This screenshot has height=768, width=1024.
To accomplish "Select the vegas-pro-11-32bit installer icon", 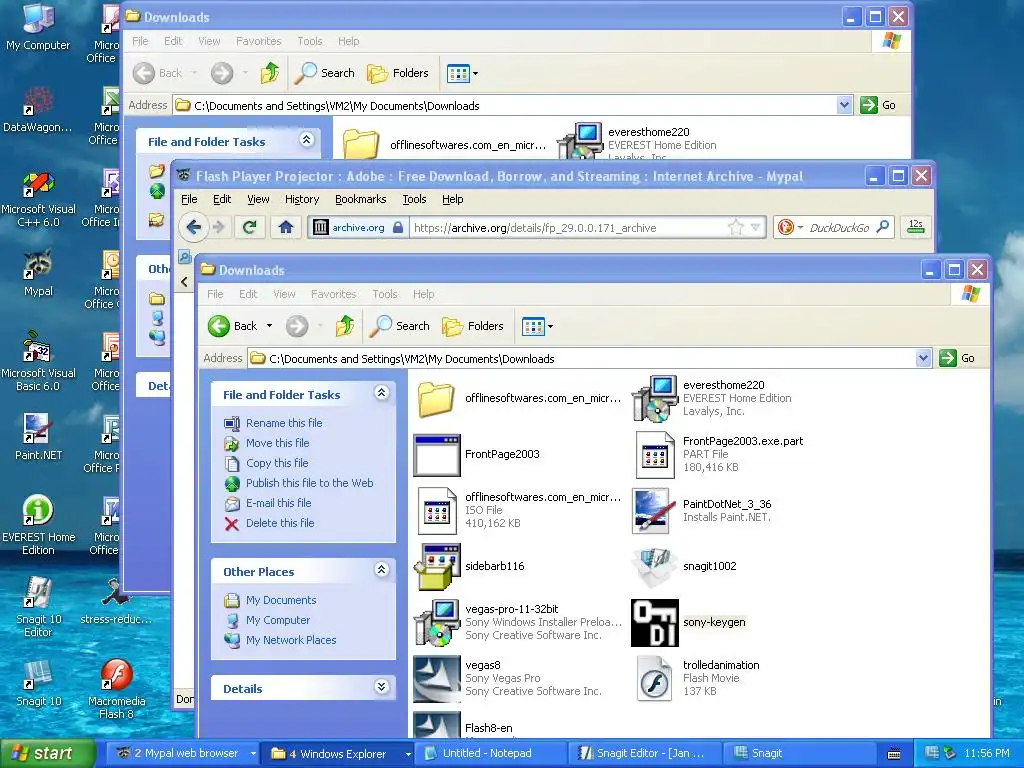I will 437,622.
